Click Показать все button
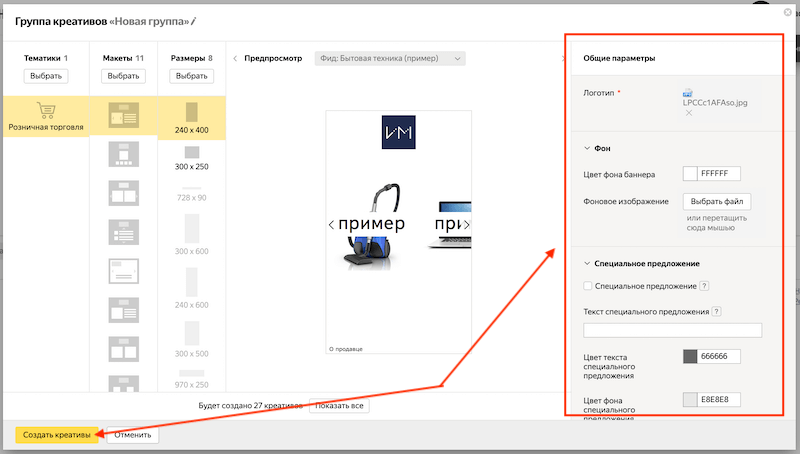Image resolution: width=800 pixels, height=454 pixels. point(339,406)
